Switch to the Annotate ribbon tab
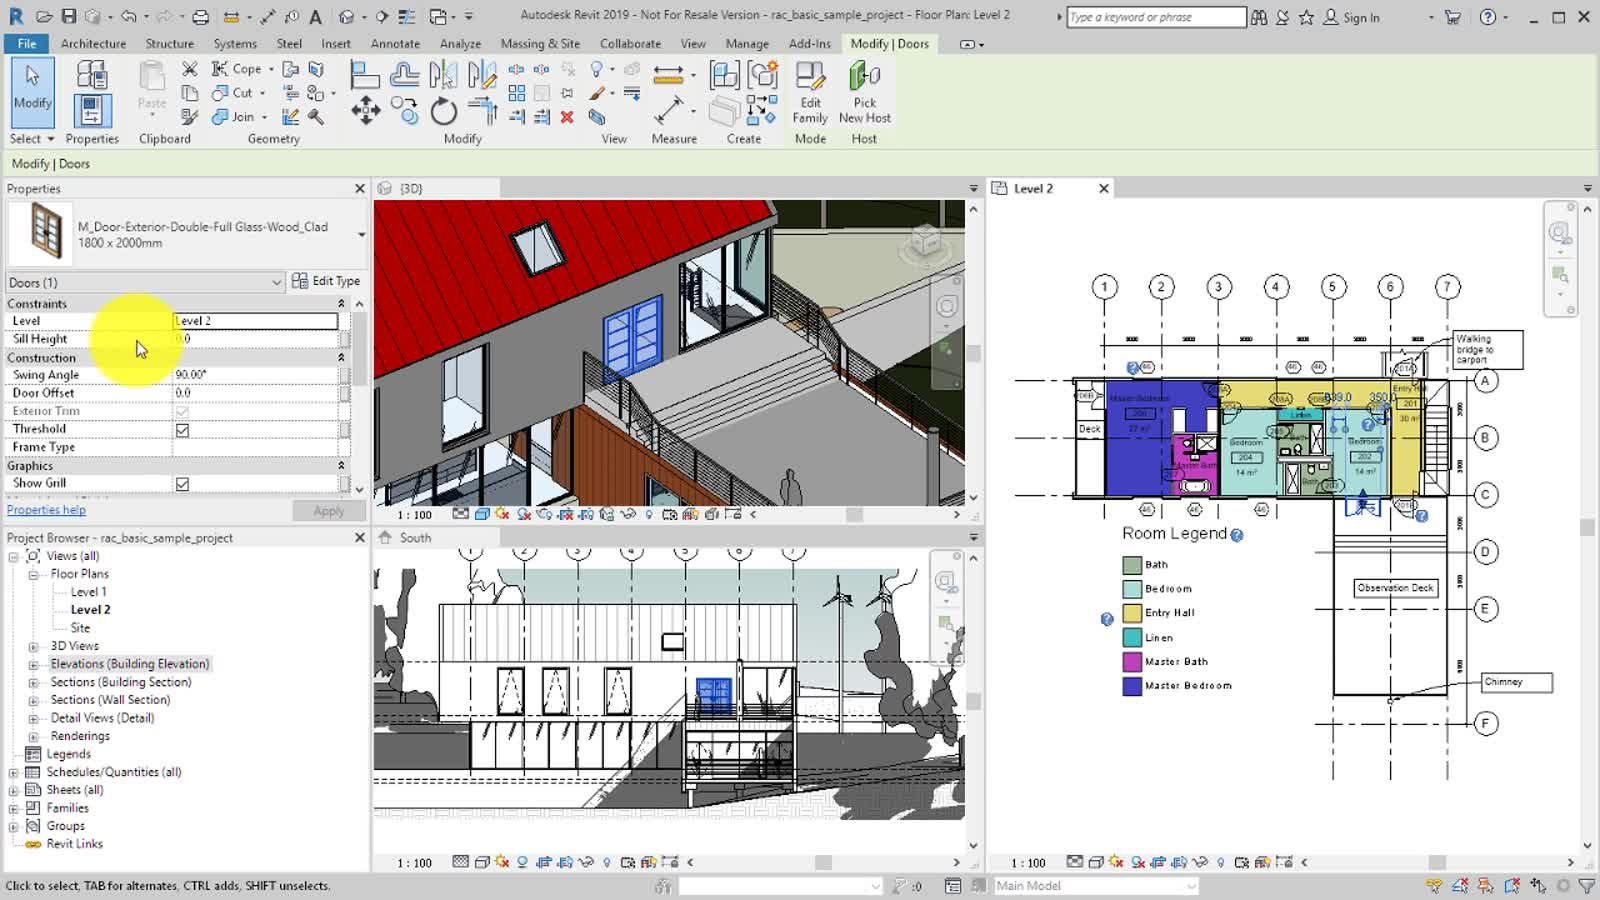Viewport: 1600px width, 900px height. pos(395,43)
